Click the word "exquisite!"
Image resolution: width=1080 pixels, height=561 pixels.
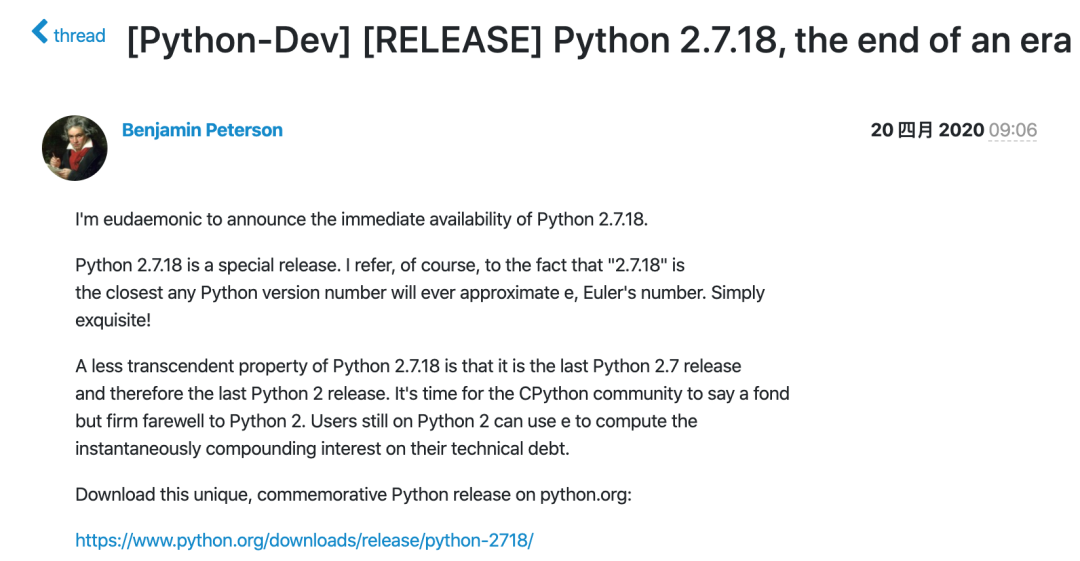pyautogui.click(x=113, y=320)
